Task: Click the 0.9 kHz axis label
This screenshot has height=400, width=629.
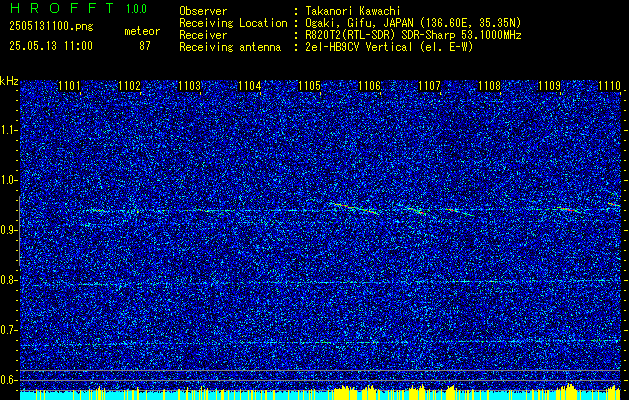Action: [x=9, y=230]
